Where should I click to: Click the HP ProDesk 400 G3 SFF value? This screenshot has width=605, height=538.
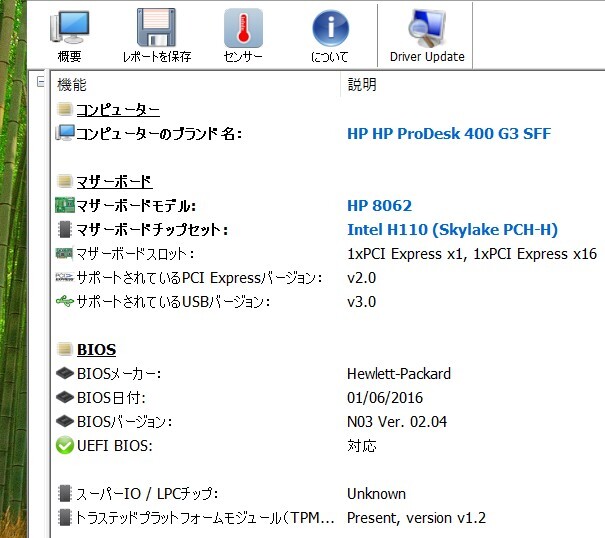449,134
